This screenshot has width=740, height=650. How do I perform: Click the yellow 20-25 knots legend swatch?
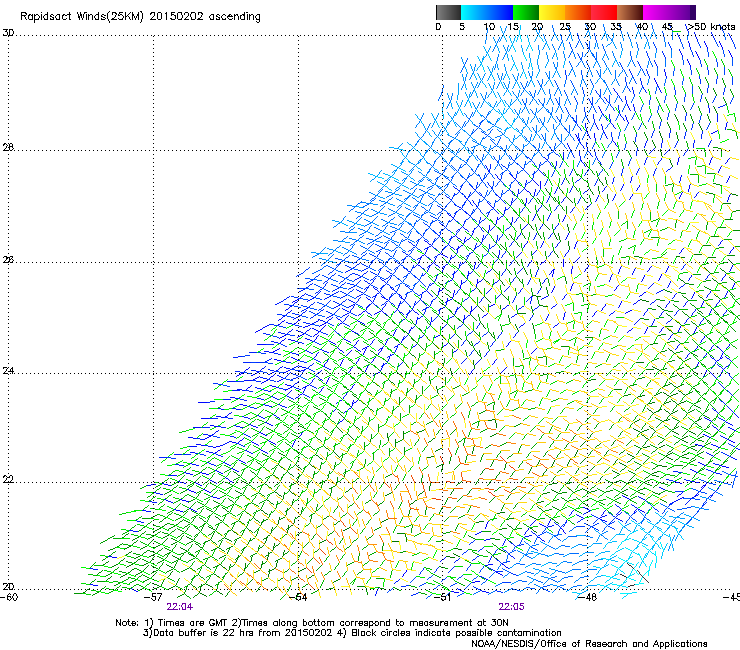coord(552,12)
